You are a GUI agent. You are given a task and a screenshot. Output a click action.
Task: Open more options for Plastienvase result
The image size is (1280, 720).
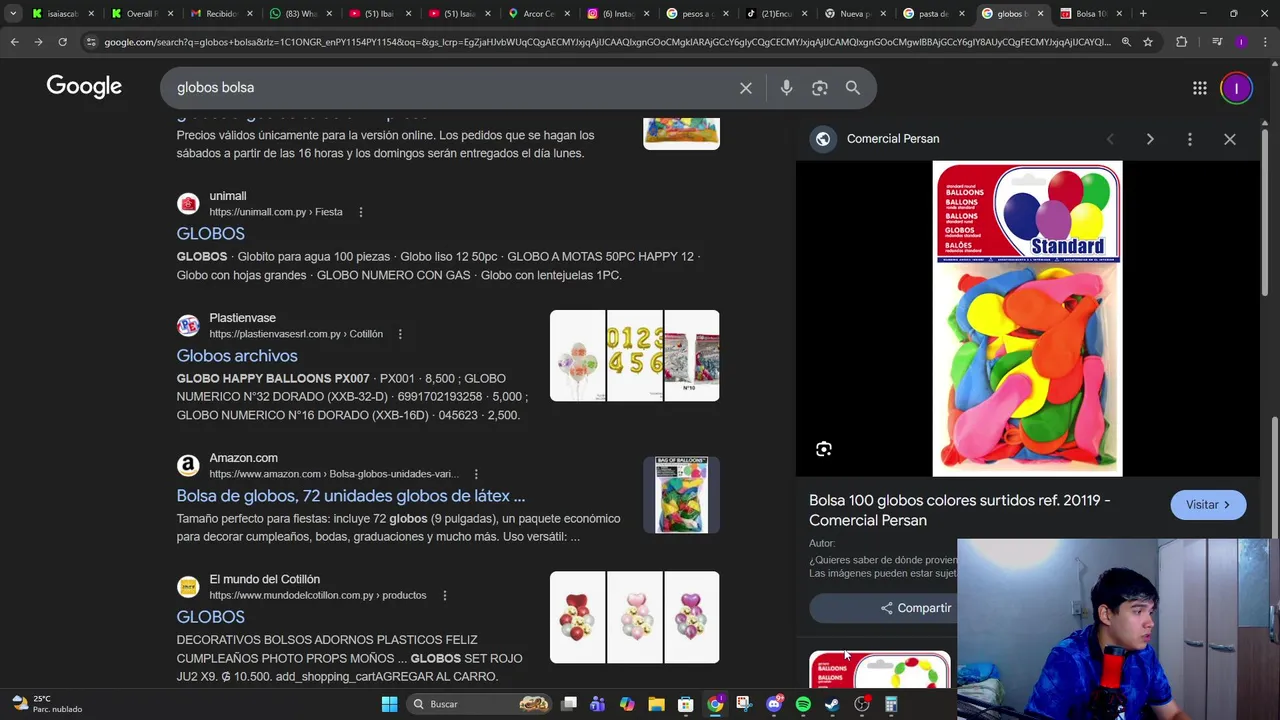[x=400, y=334]
